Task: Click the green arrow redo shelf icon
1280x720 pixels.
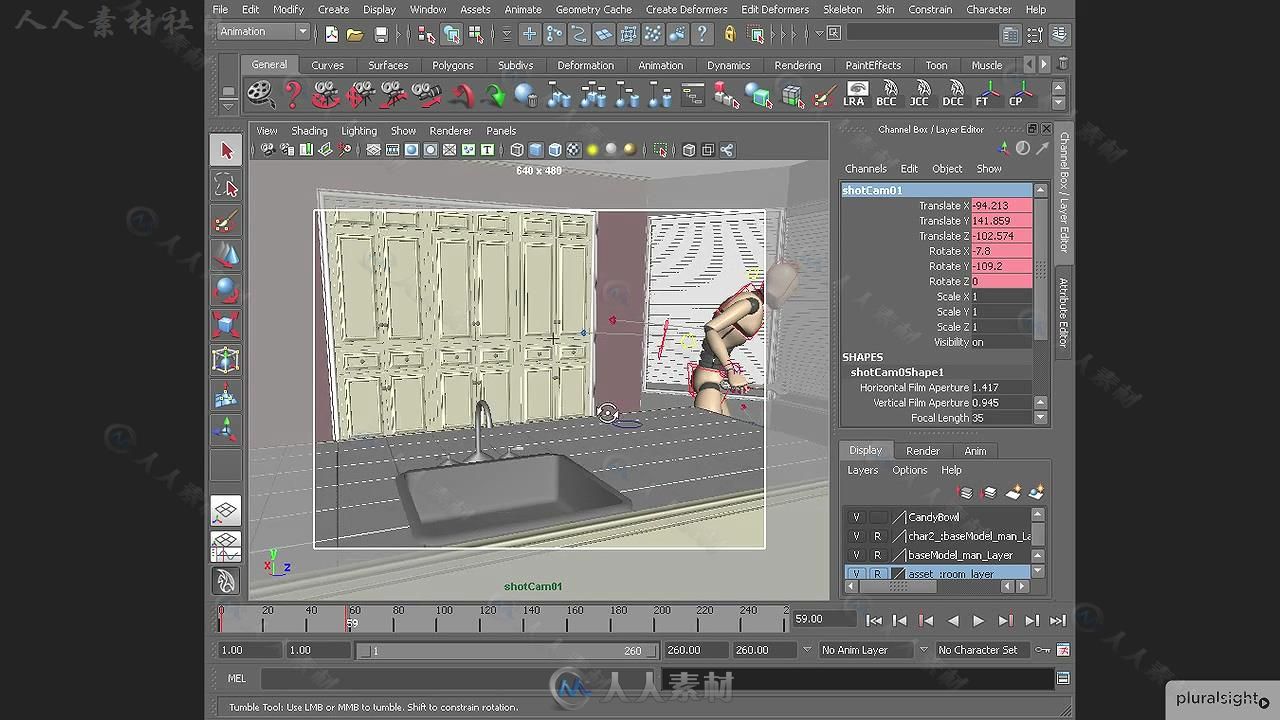Action: [494, 95]
